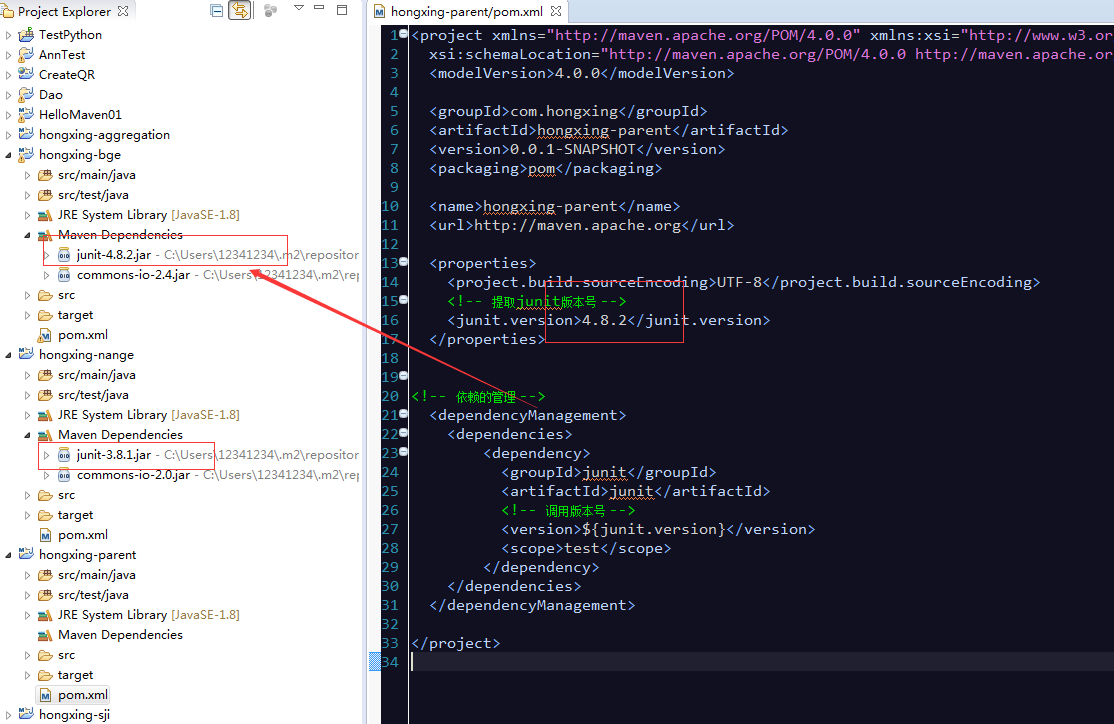The image size is (1114, 724).
Task: Click JRE System Library icon under hongxing-bge
Action: [45, 215]
